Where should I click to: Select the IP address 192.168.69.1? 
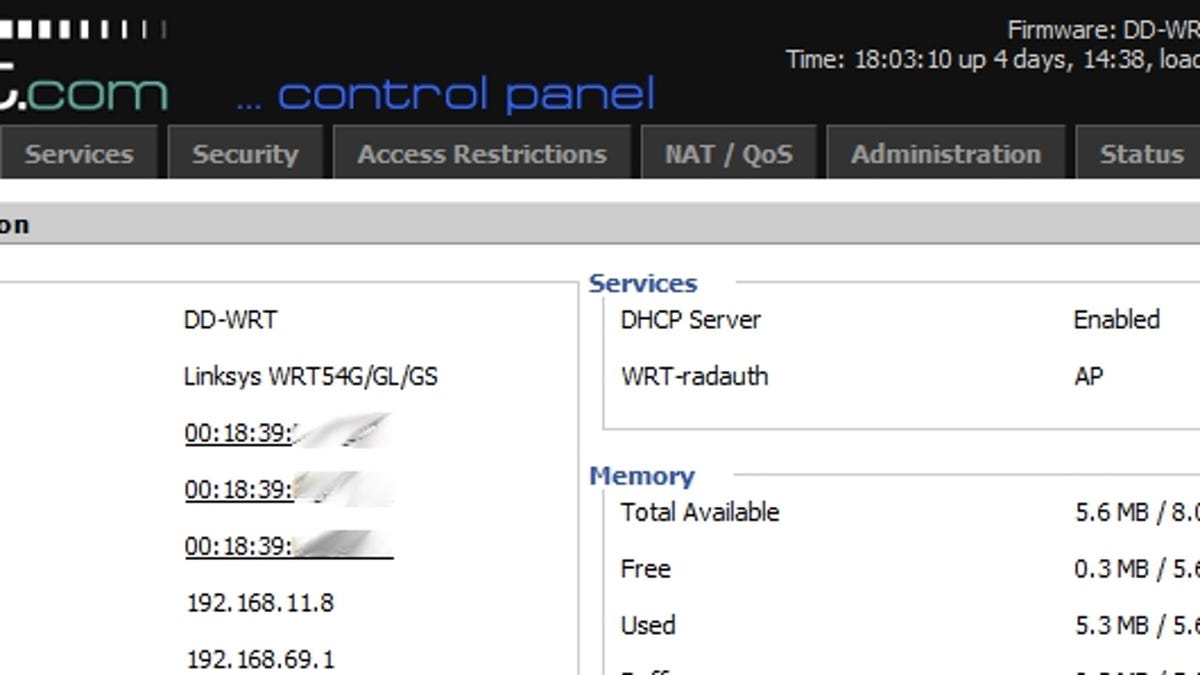point(260,659)
